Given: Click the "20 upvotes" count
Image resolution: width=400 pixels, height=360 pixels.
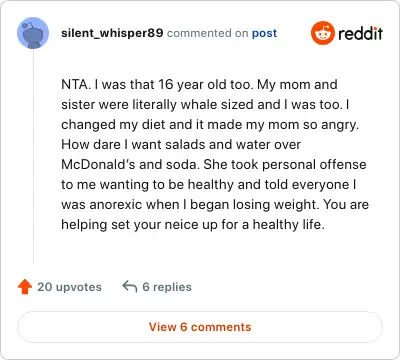Looking at the screenshot, I should [69, 287].
